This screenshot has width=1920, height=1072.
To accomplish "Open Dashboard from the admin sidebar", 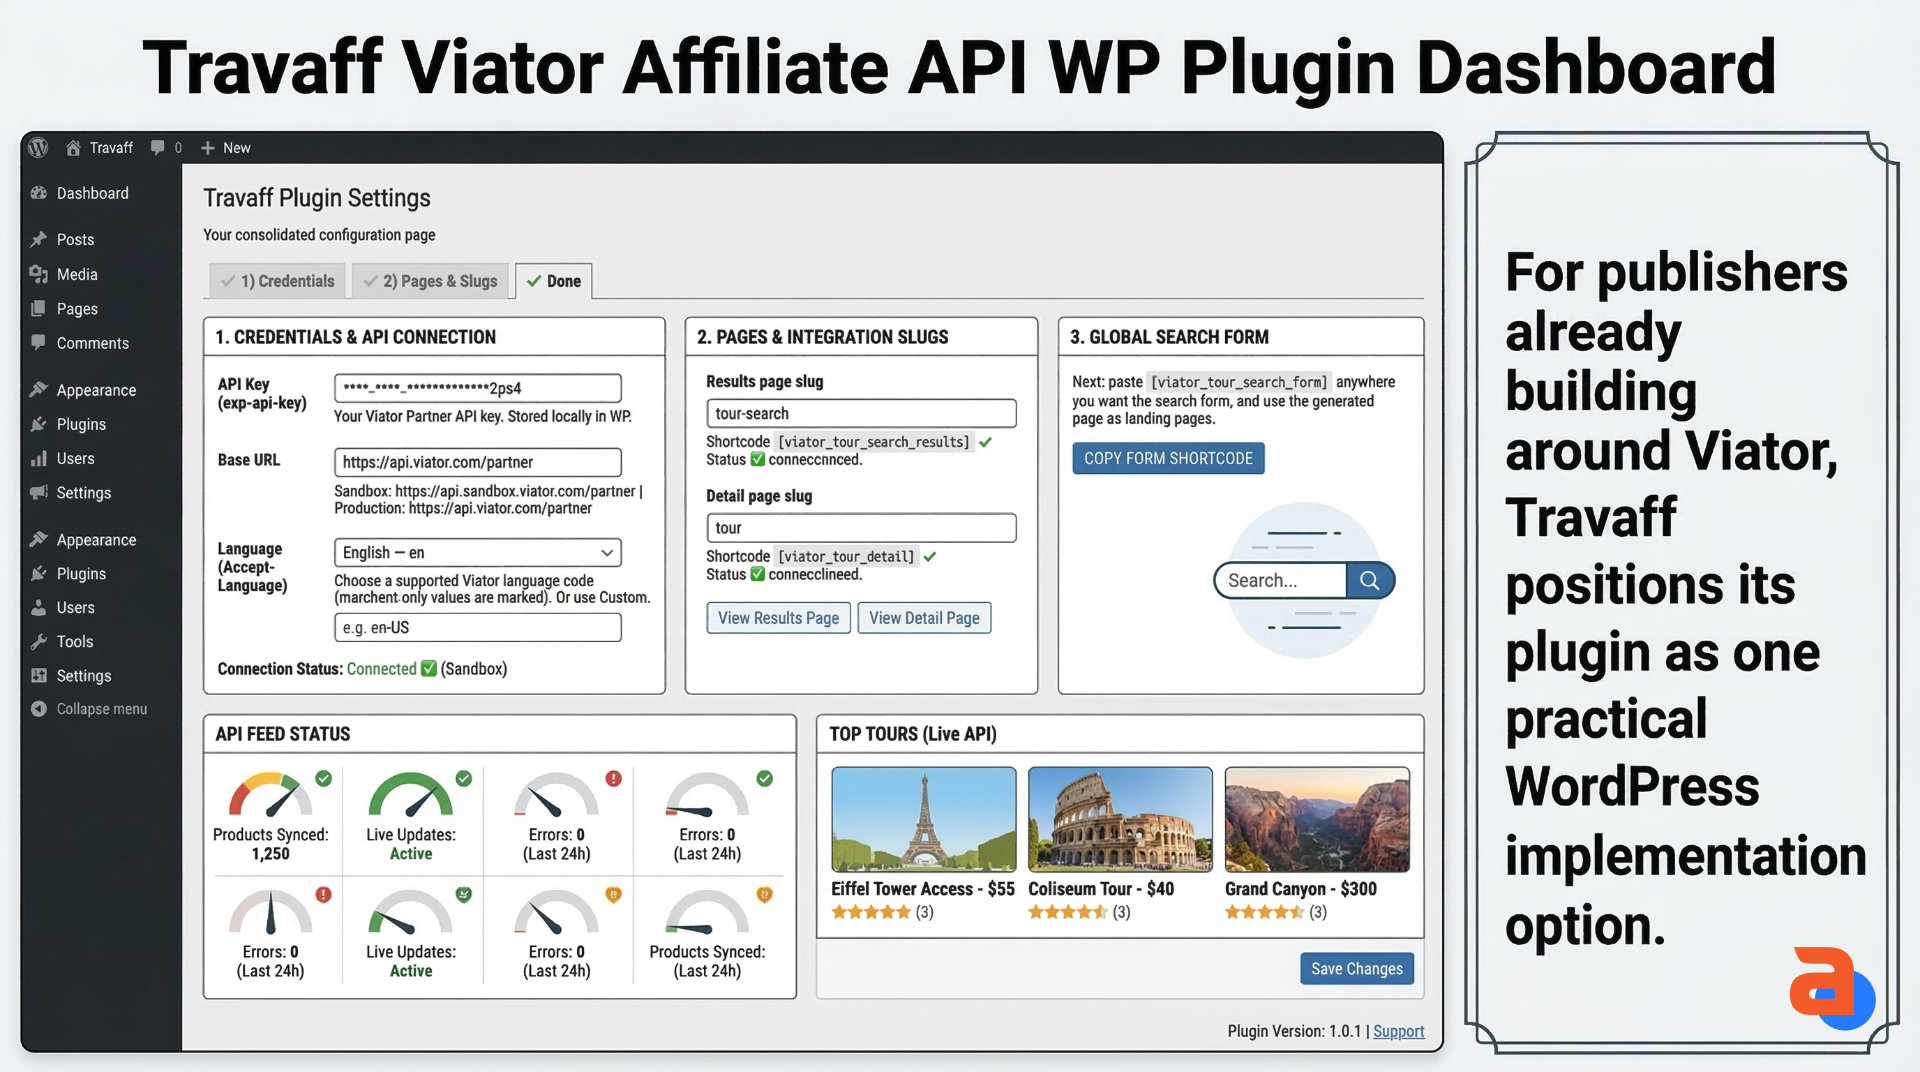I will pyautogui.click(x=92, y=193).
